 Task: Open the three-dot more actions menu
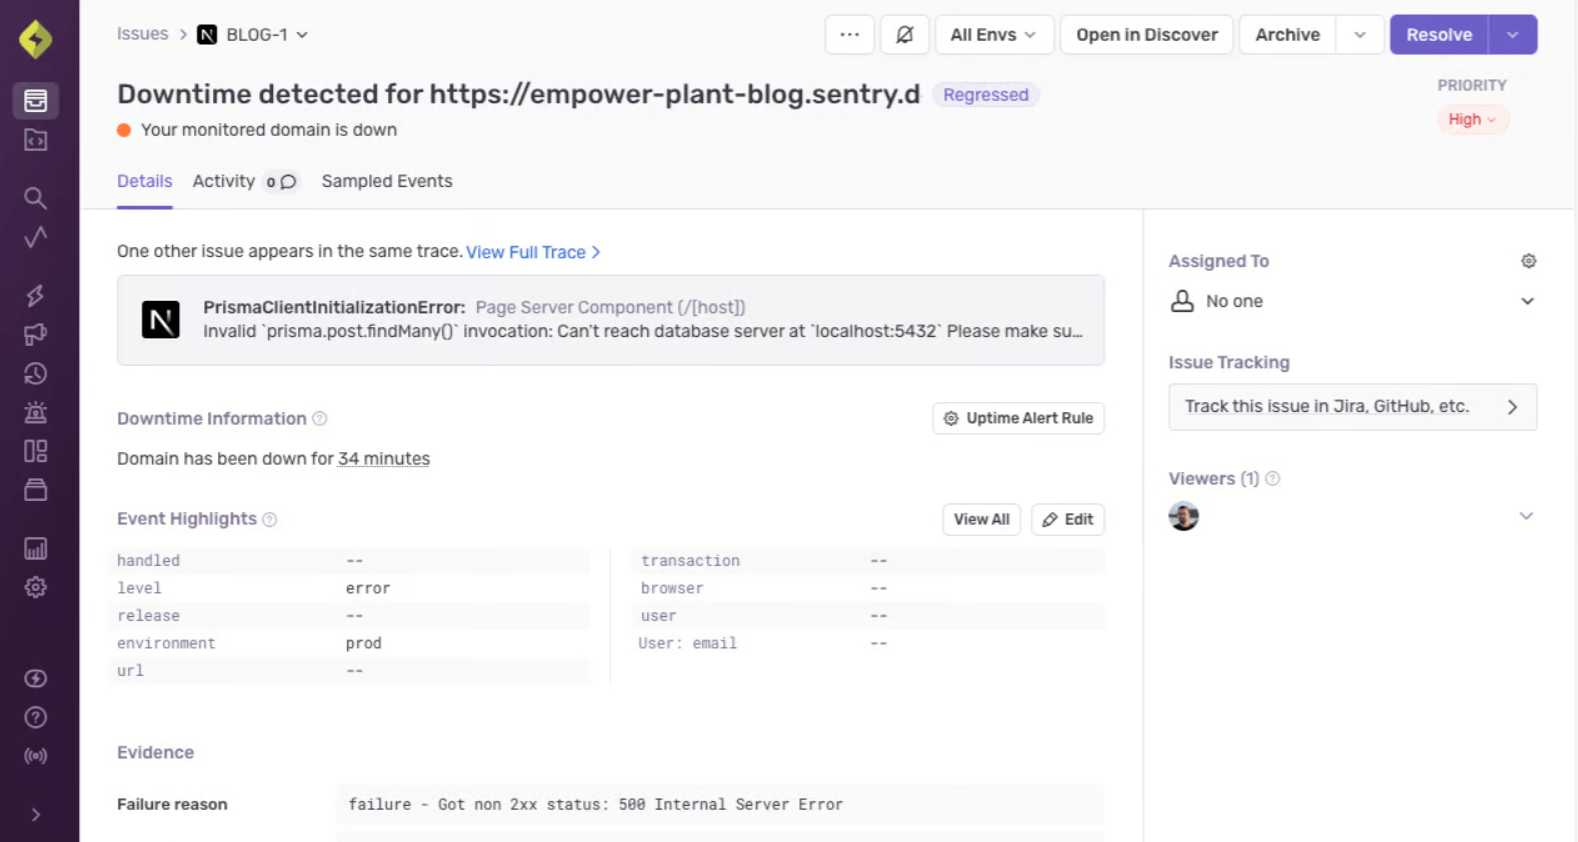[849, 35]
